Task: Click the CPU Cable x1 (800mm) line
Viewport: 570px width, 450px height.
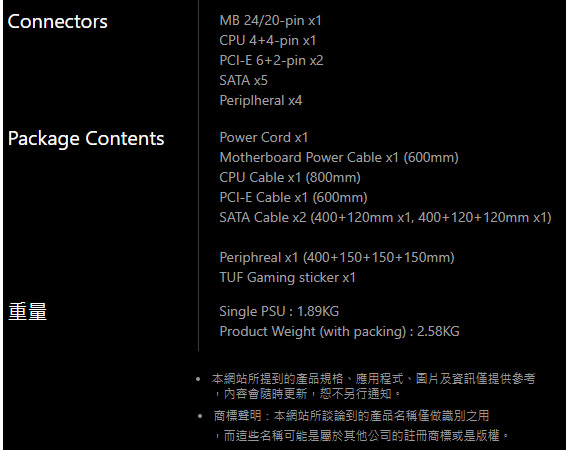Action: pyautogui.click(x=290, y=177)
